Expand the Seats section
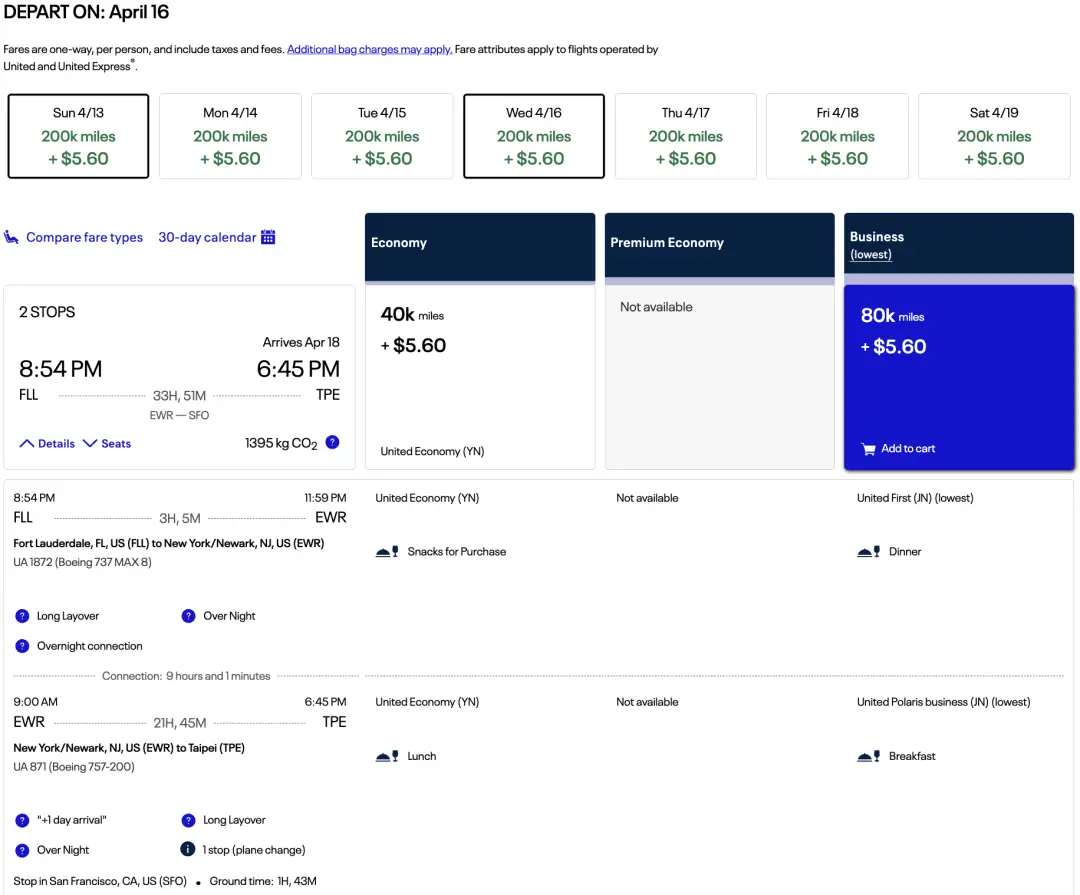Viewport: 1080px width, 895px height. [107, 443]
